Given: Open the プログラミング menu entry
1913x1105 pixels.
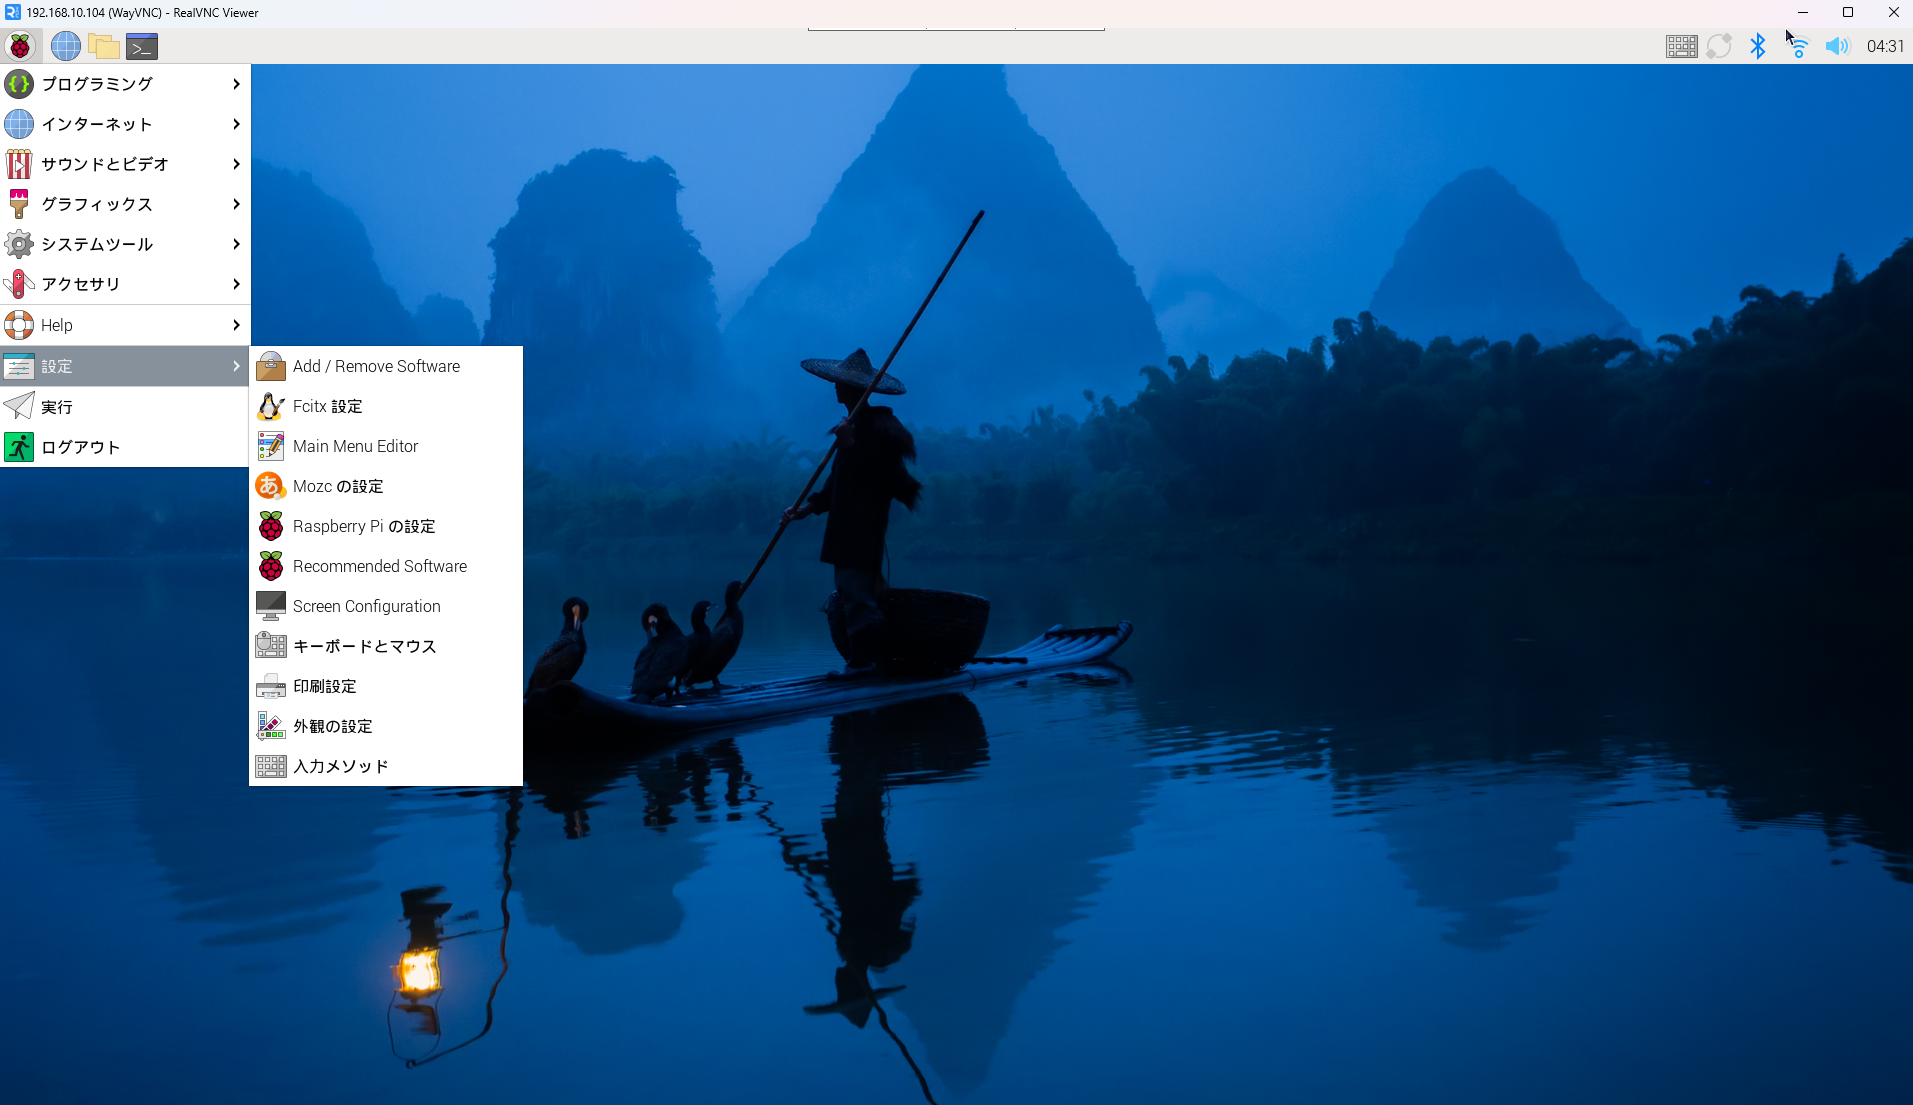Looking at the screenshot, I should pyautogui.click(x=125, y=84).
